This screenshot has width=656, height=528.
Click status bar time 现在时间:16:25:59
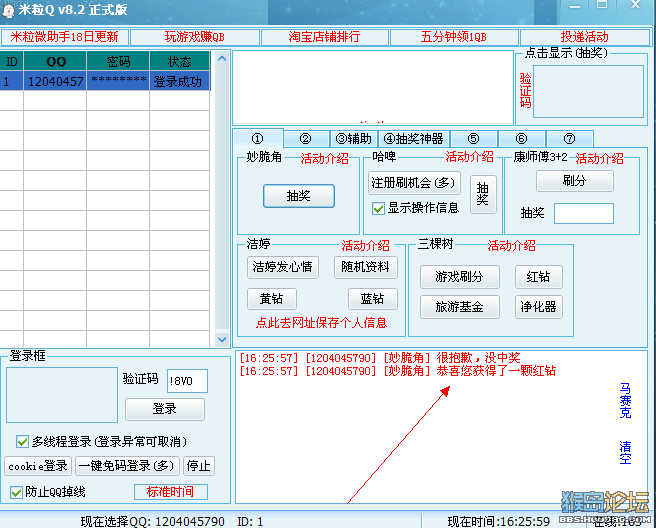(x=498, y=521)
